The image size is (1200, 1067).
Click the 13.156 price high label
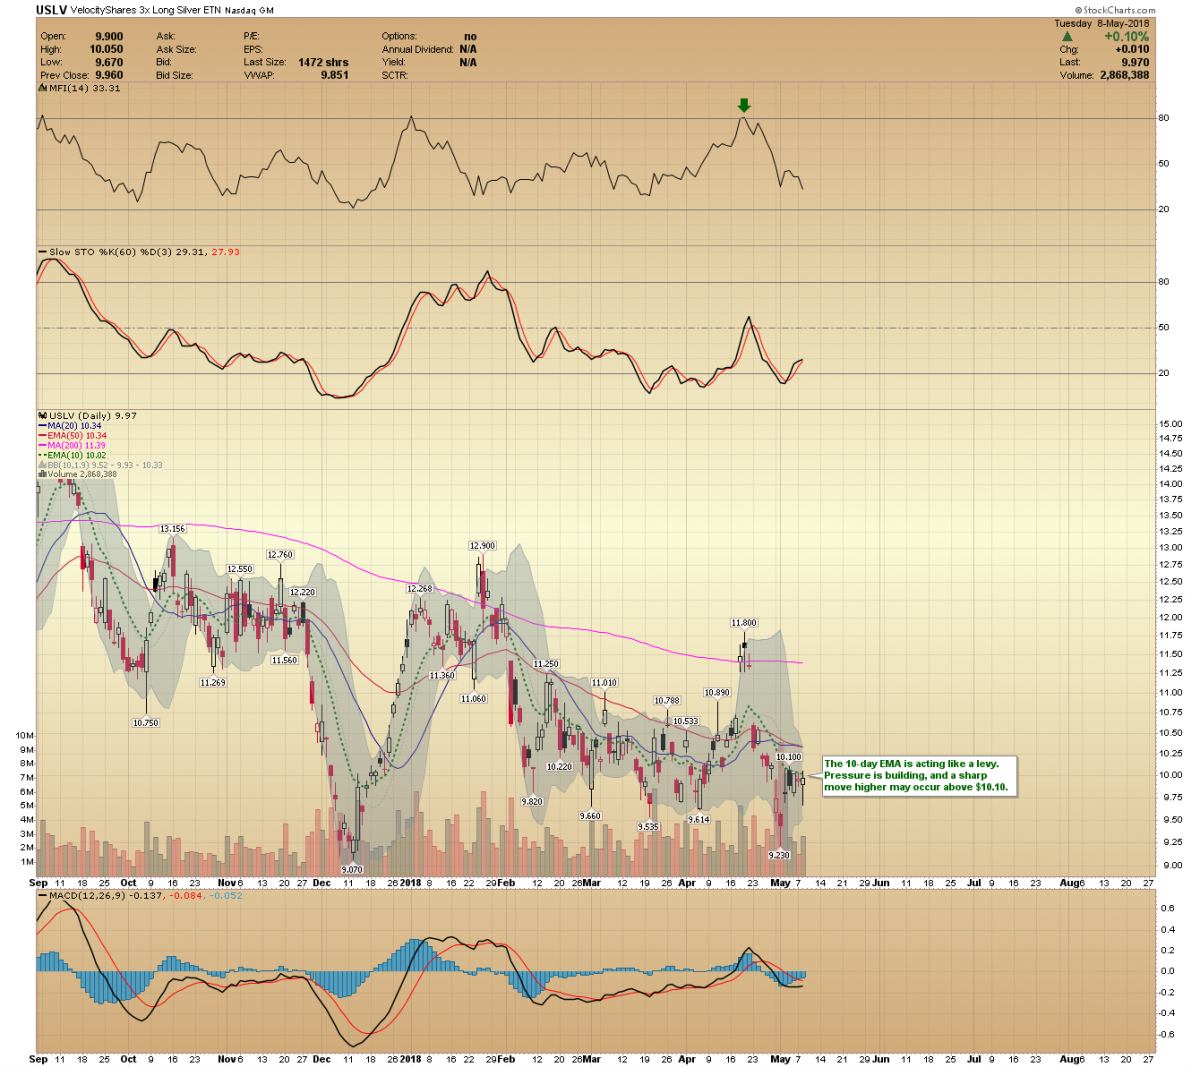click(172, 528)
